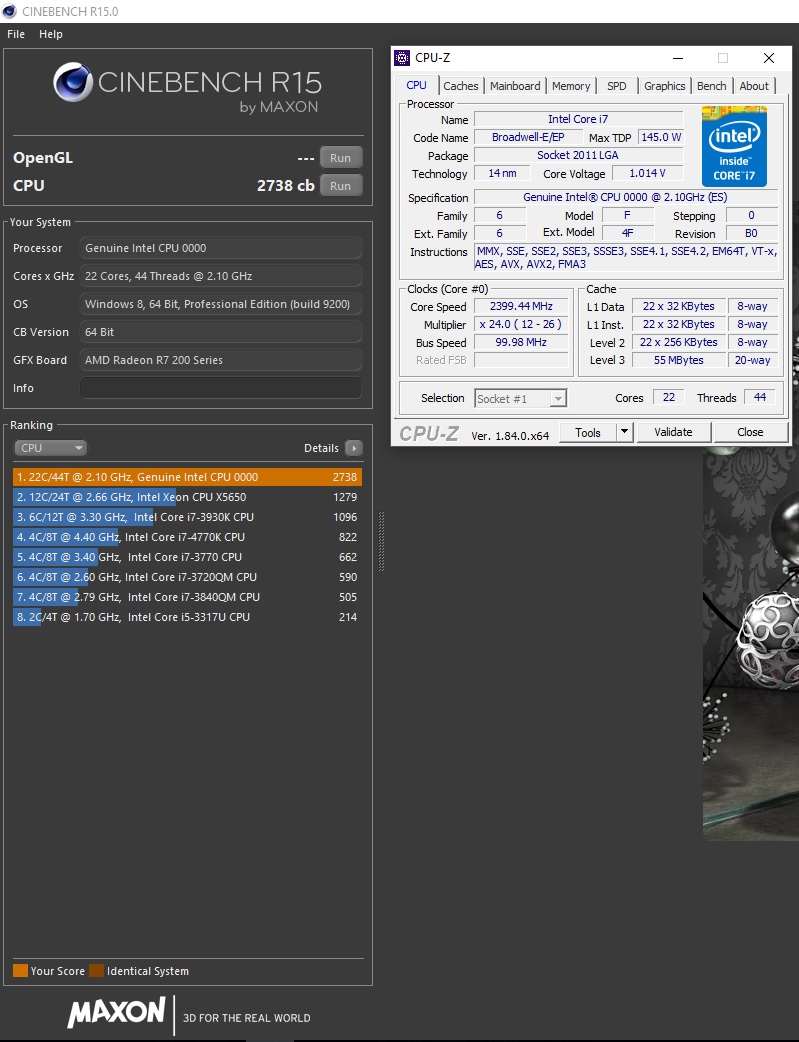Image resolution: width=799 pixels, height=1042 pixels.
Task: Run the OpenGL benchmark
Action: pos(340,158)
